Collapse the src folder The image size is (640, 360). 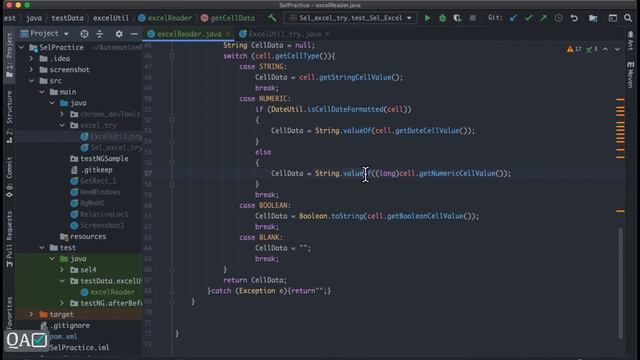click(x=31, y=81)
